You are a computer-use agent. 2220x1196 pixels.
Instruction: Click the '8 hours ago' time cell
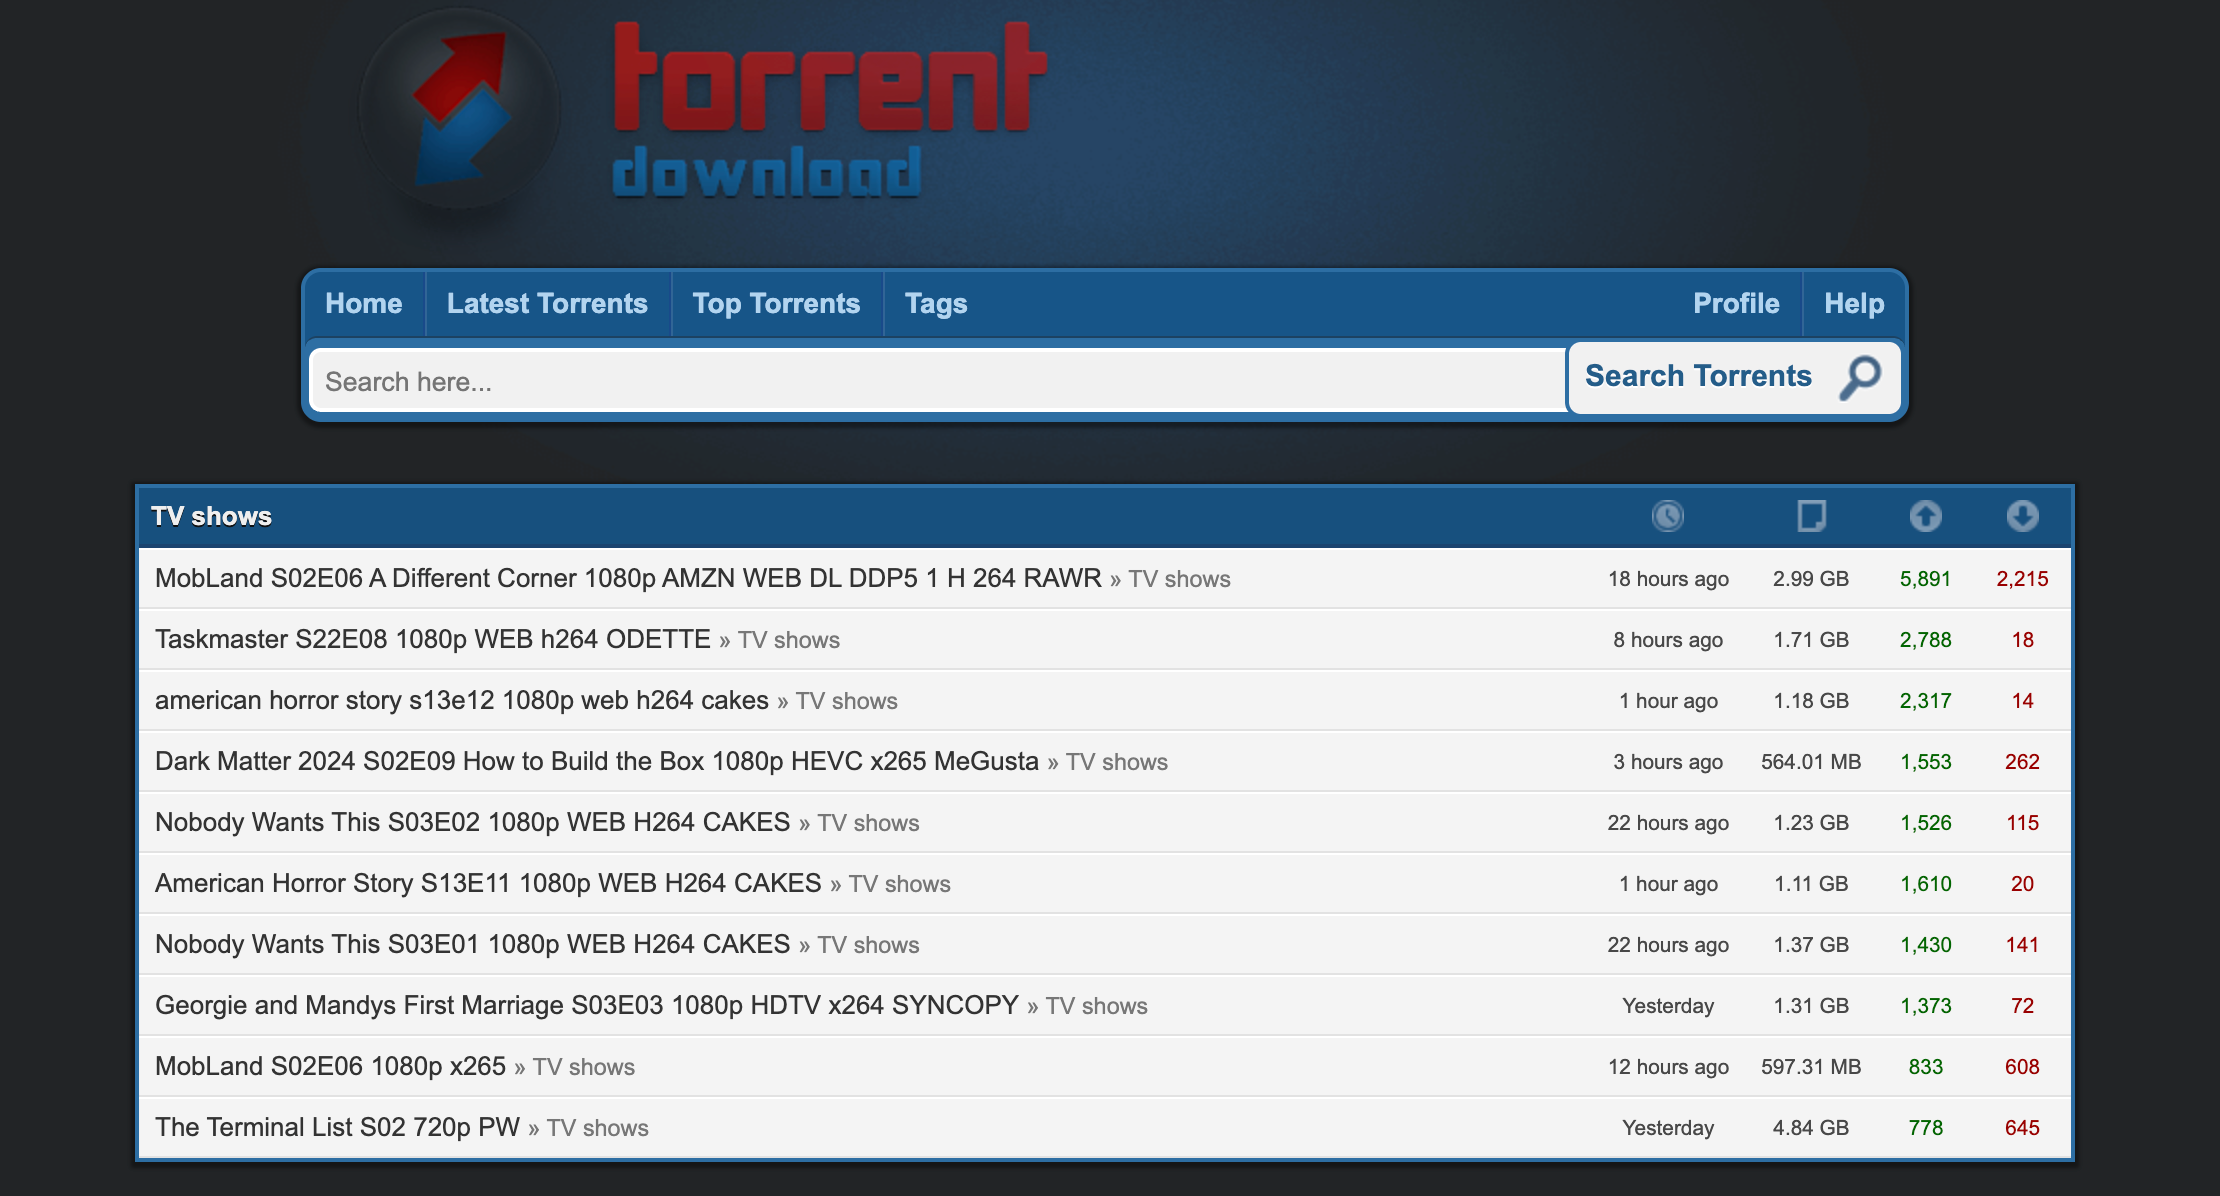[x=1668, y=640]
